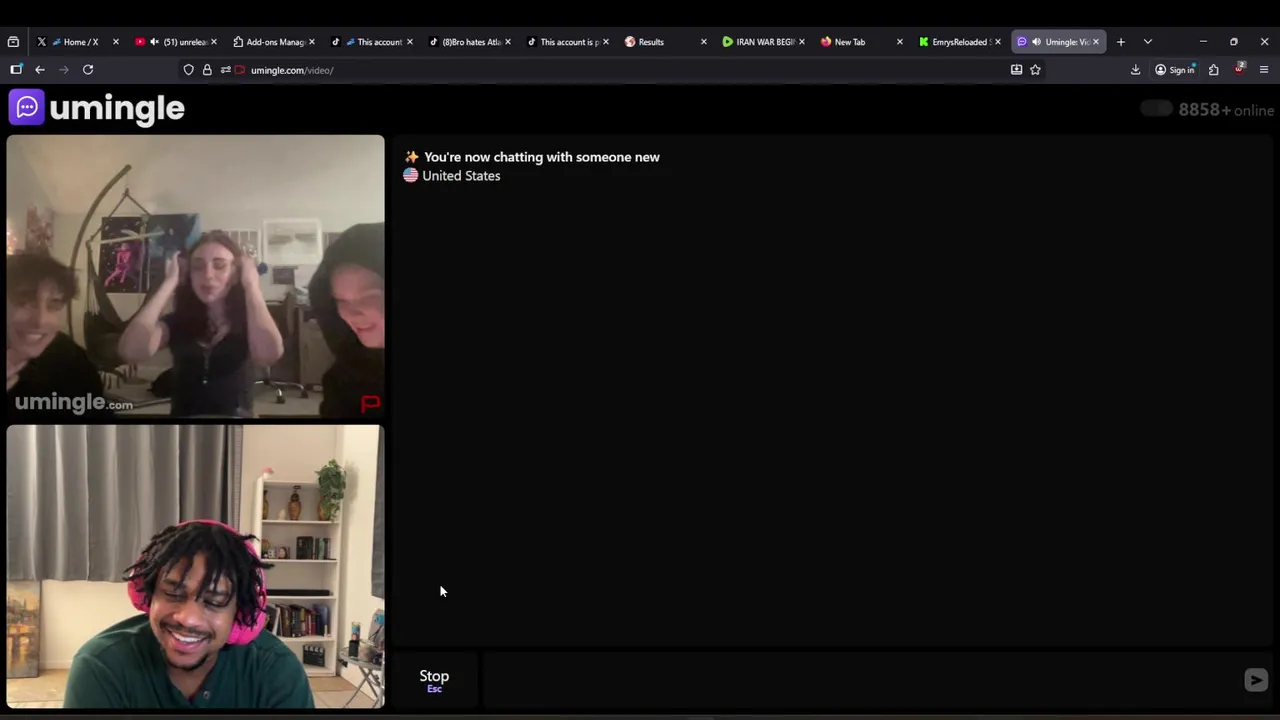Open the downloads panel icon
The width and height of the screenshot is (1280, 720).
tap(1135, 70)
